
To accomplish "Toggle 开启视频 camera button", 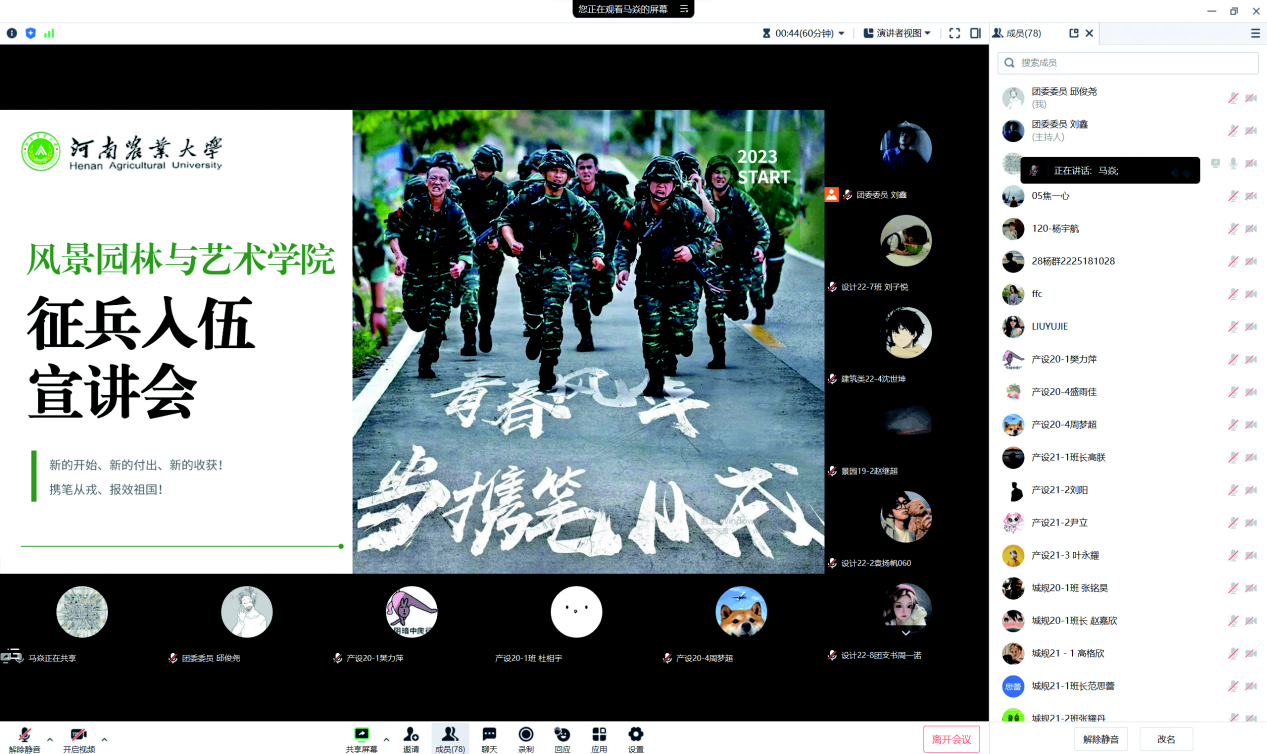I will click(x=78, y=735).
